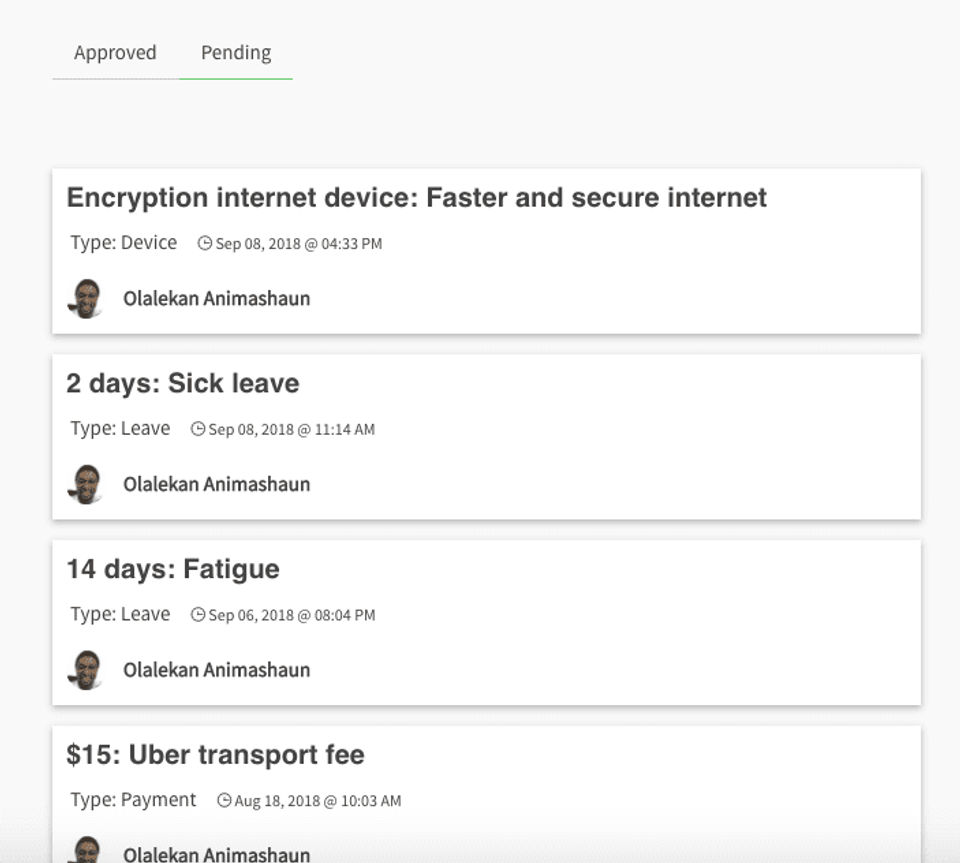Click timestamp 'Sep 06, 2018 @ 08:04 PM'

[291, 615]
